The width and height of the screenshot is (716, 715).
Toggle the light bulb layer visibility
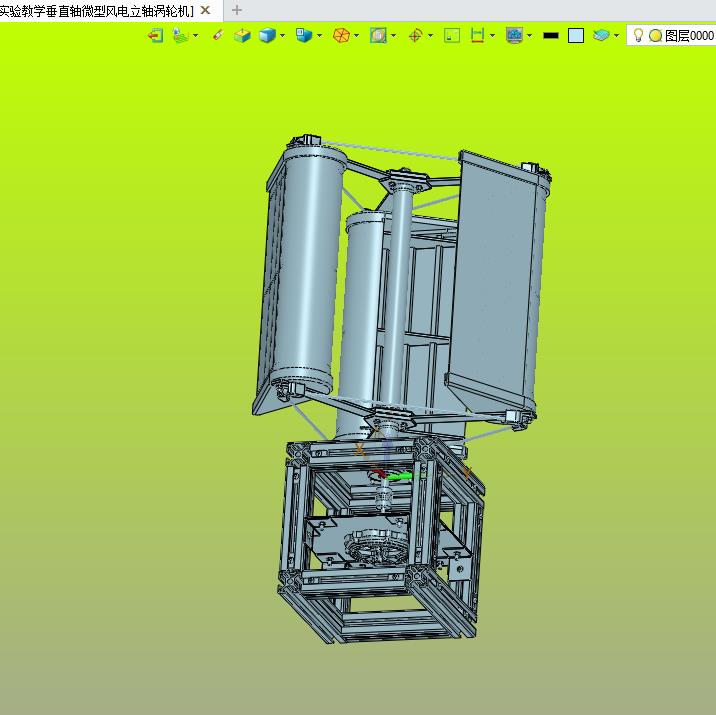(638, 35)
